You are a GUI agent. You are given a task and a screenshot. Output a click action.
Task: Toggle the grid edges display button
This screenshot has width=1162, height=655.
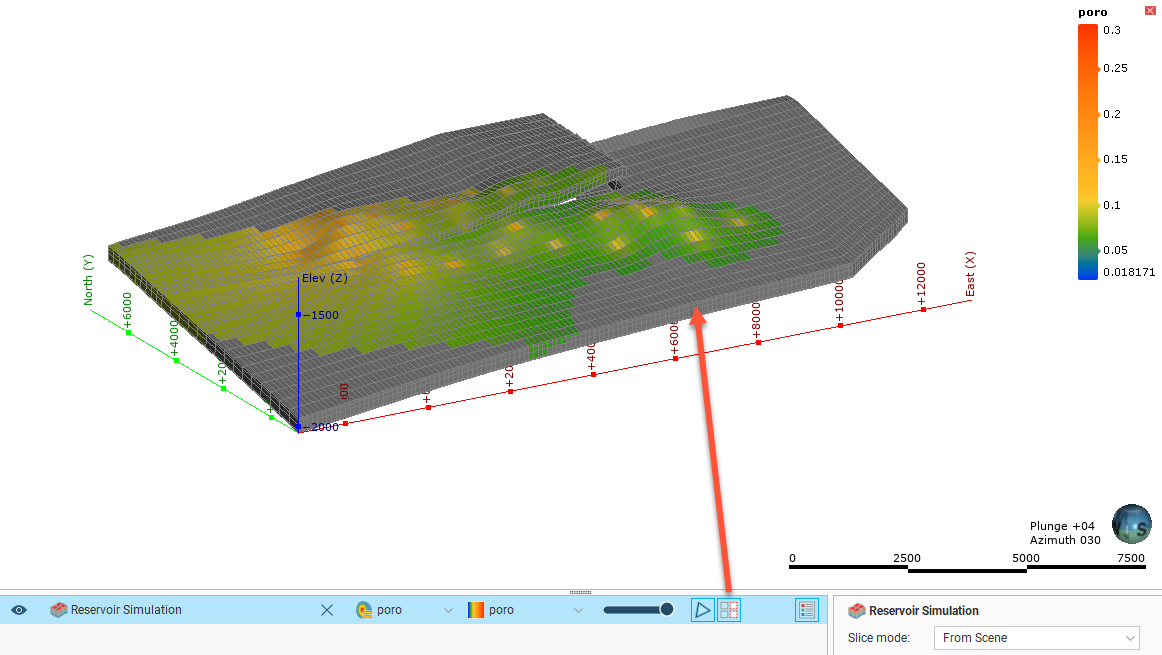tap(729, 610)
